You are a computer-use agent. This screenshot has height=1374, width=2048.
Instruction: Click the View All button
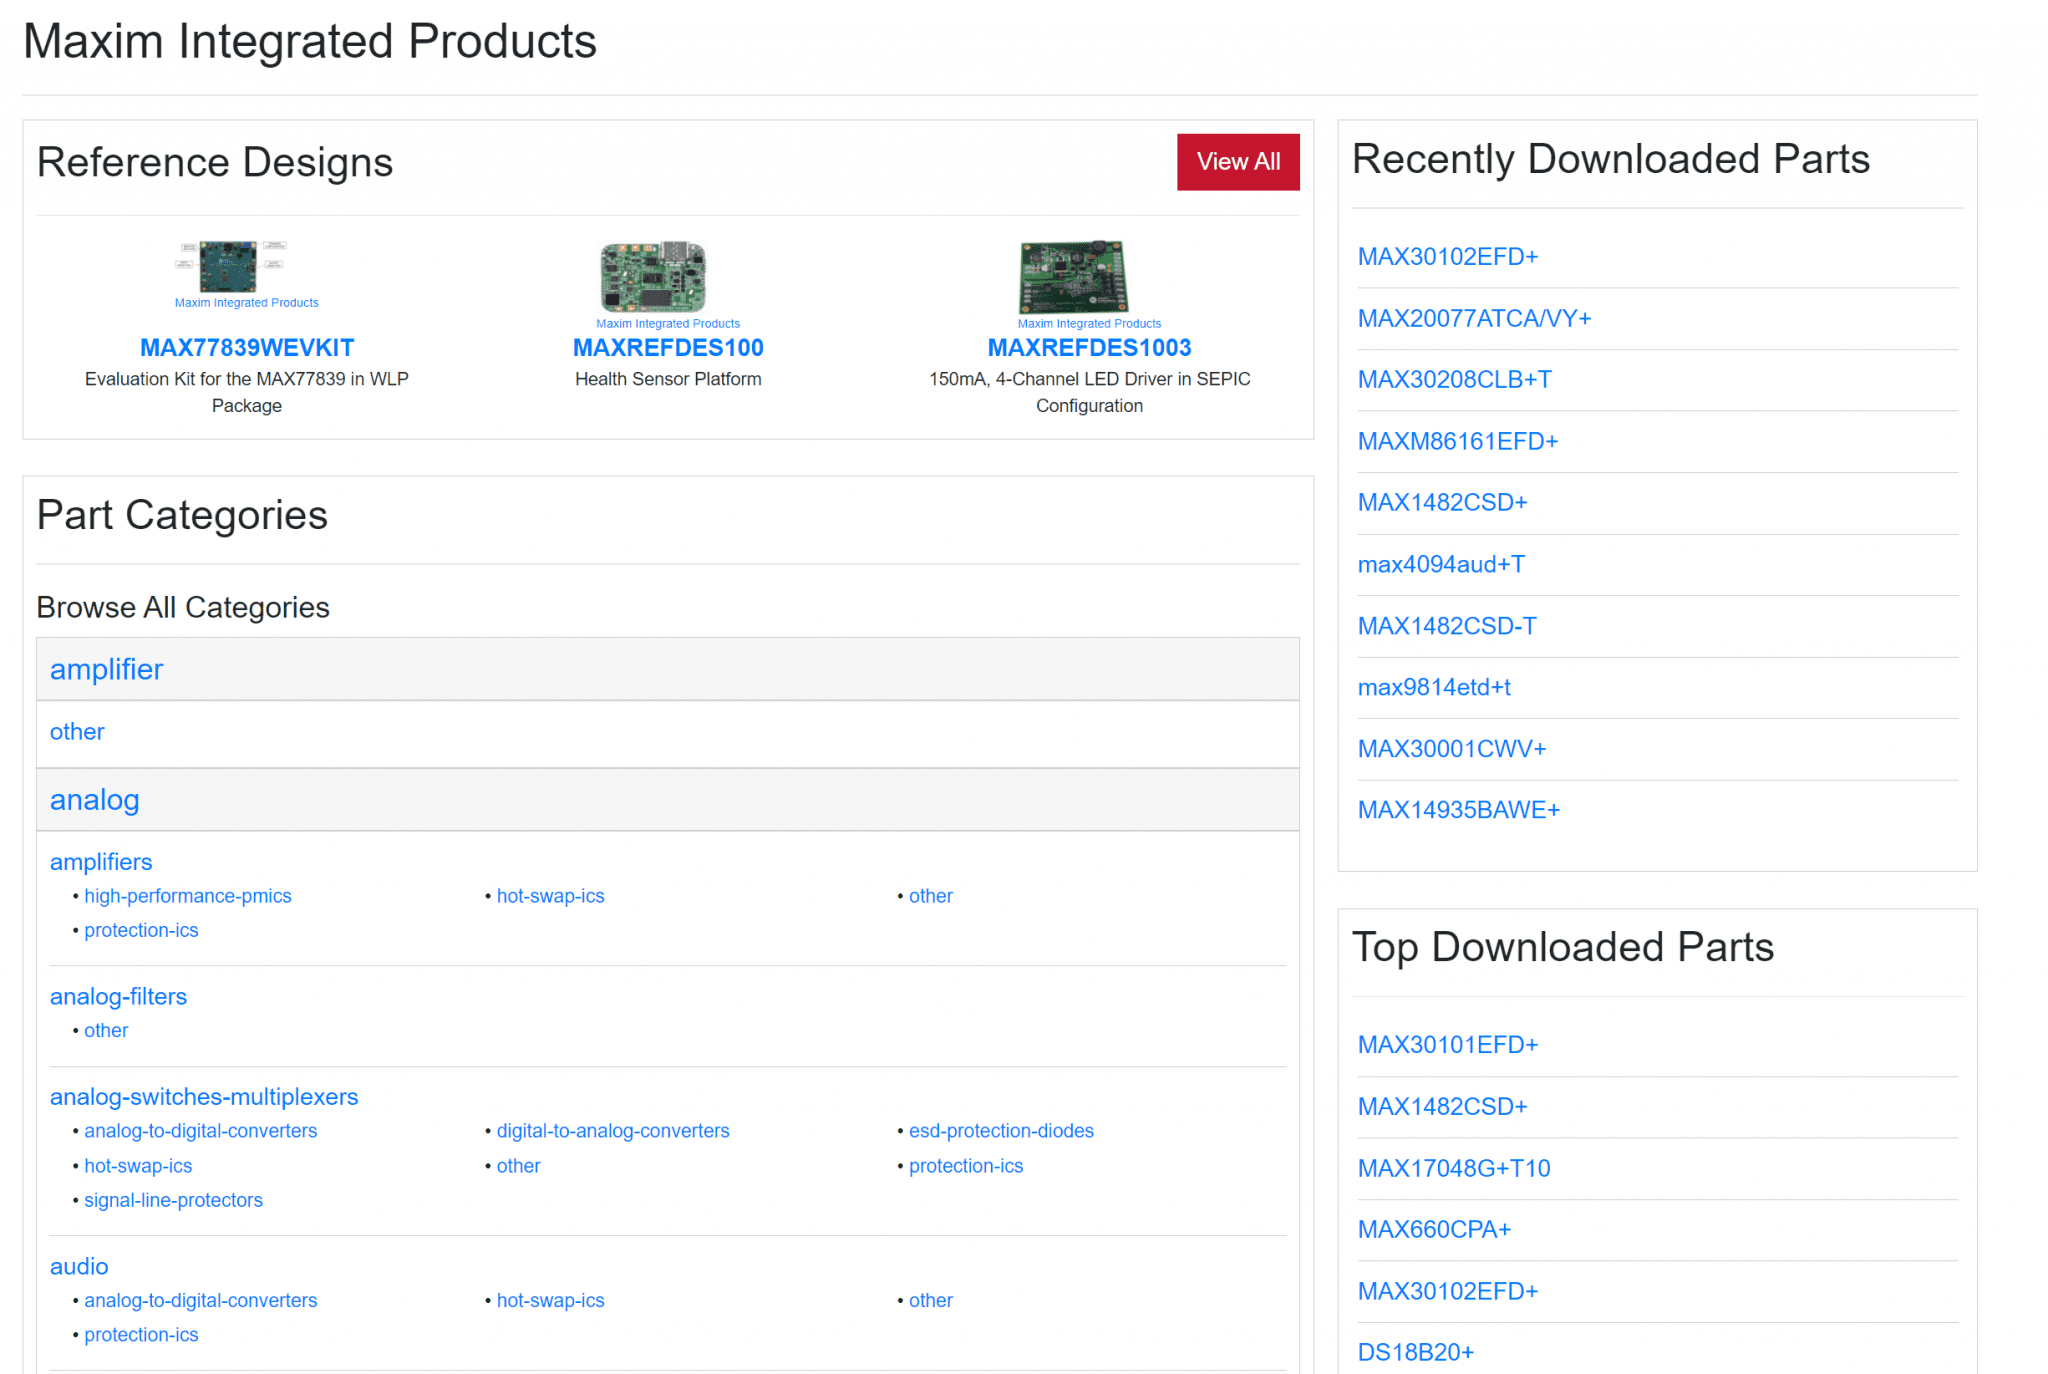coord(1237,161)
